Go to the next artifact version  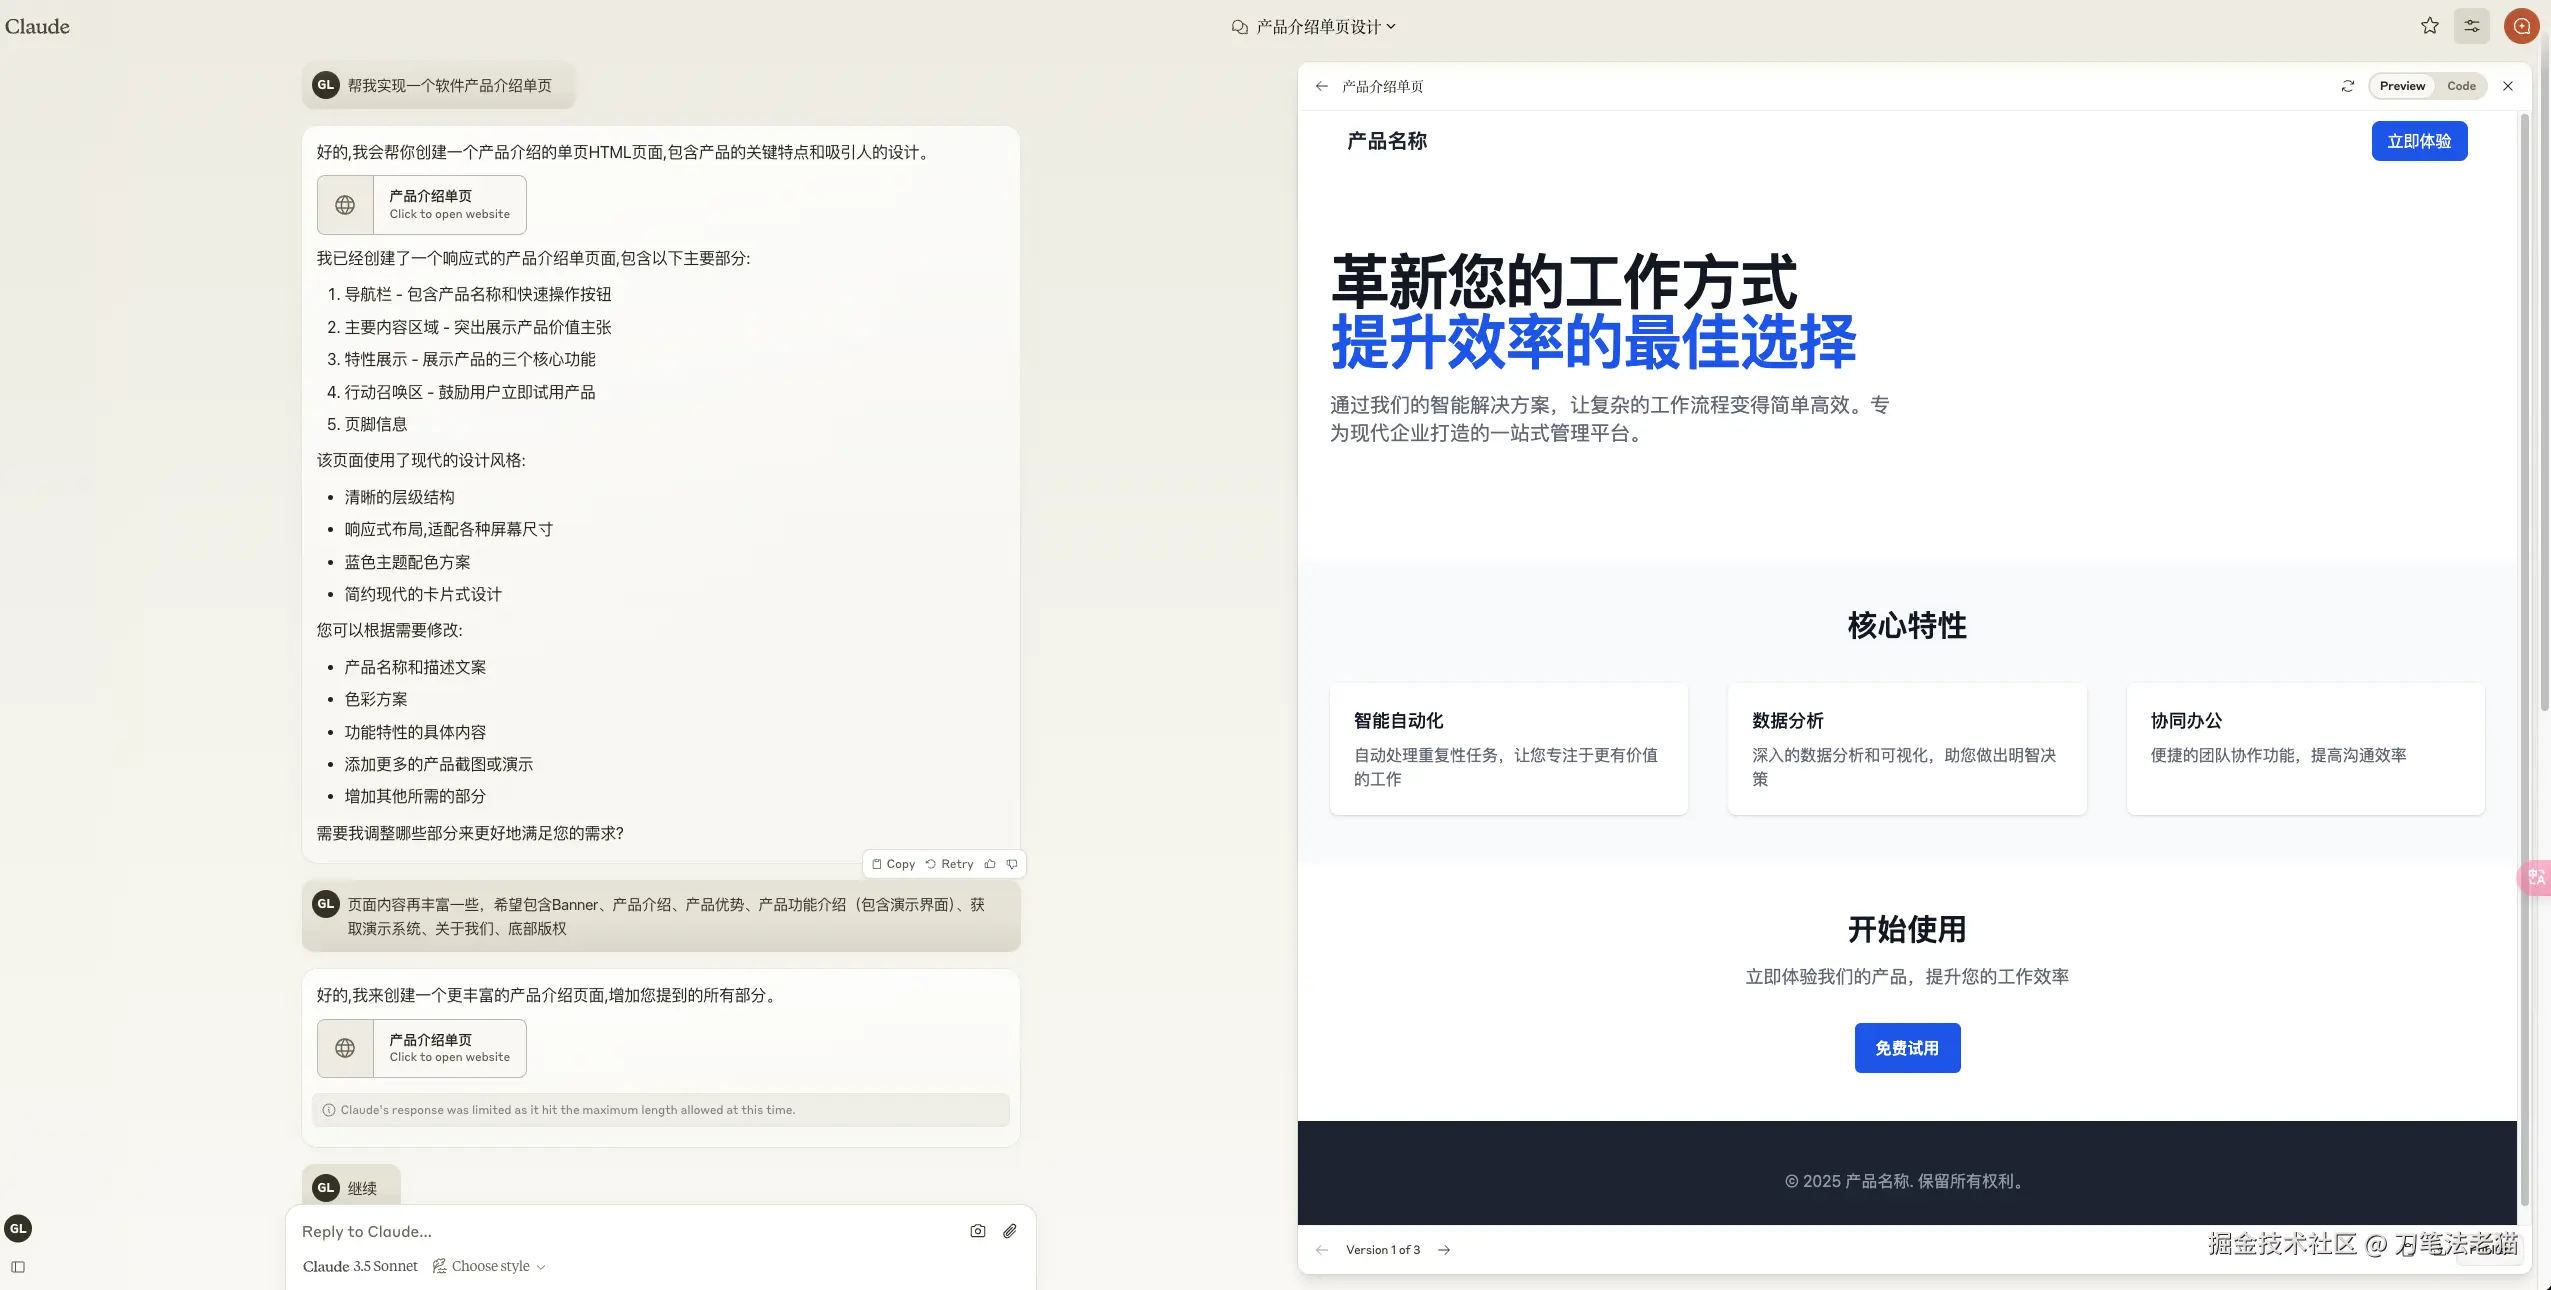click(1444, 1250)
